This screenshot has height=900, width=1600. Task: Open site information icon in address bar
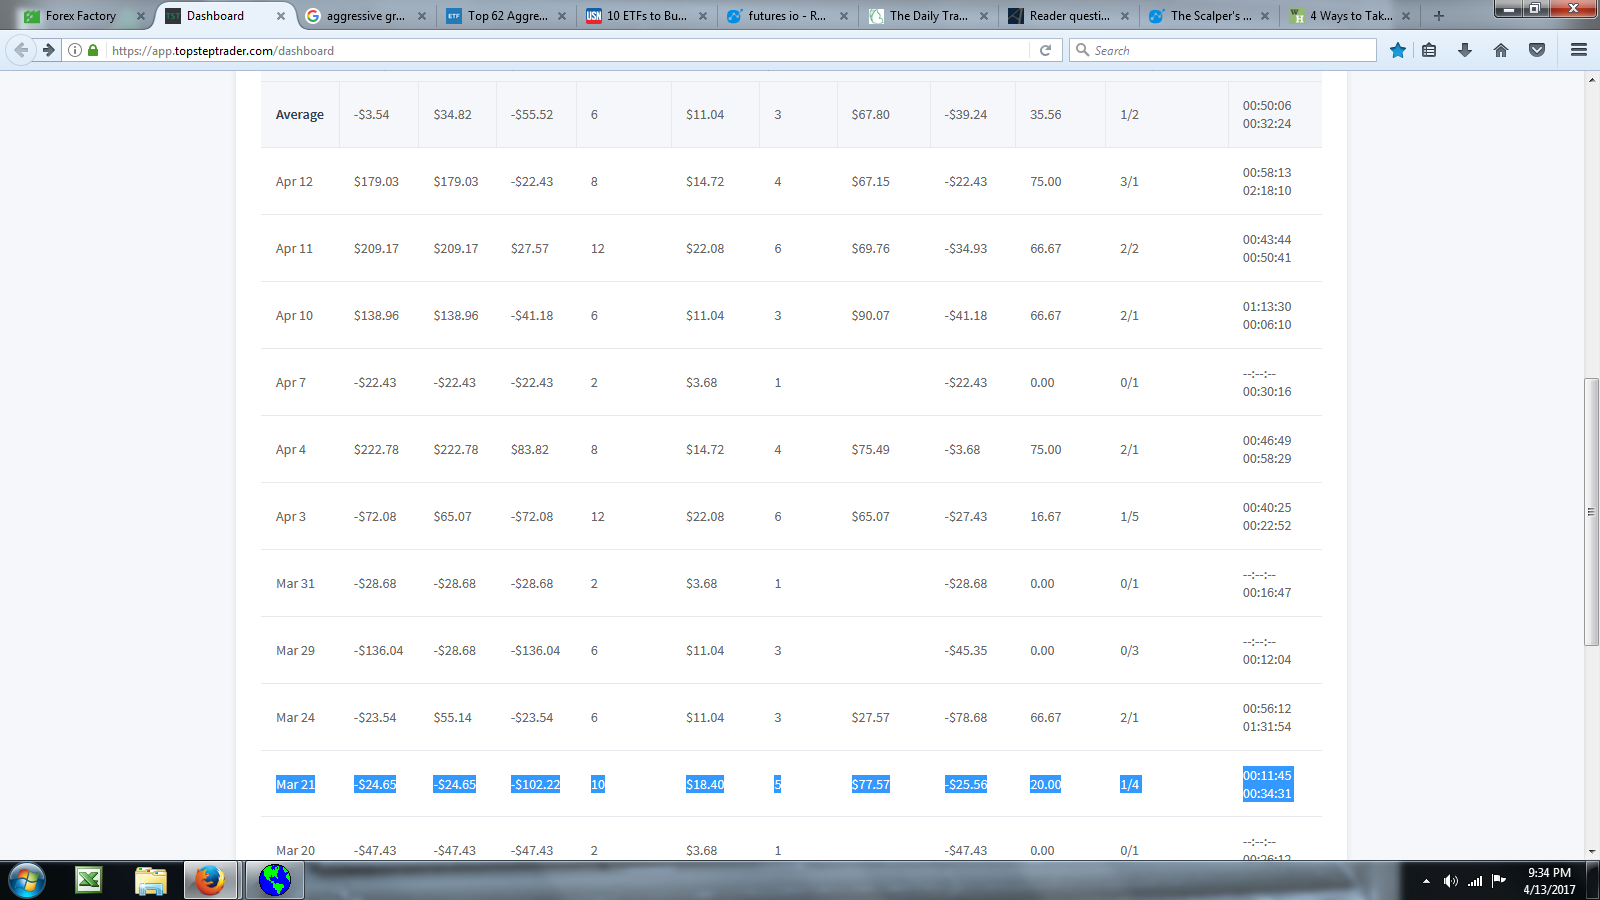coord(75,50)
